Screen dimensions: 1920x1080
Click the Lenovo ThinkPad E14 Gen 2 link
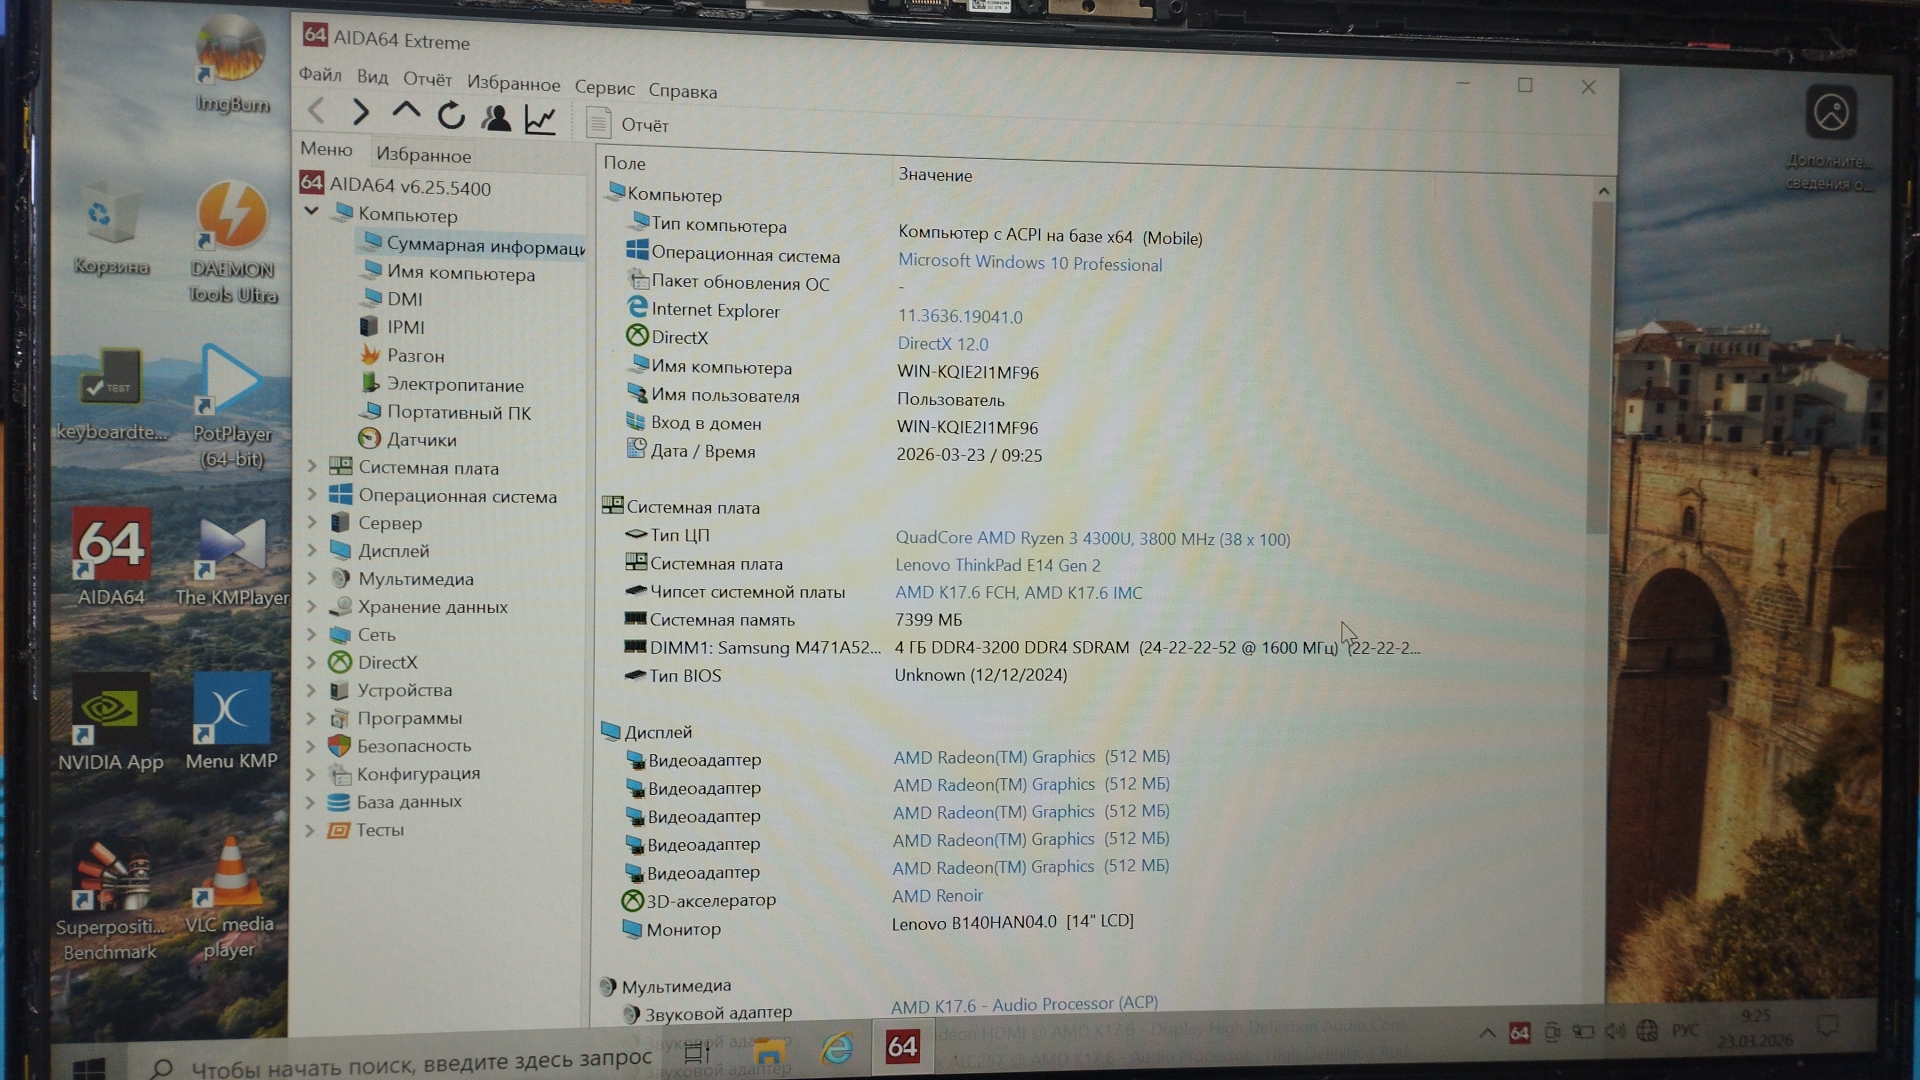coord(997,565)
